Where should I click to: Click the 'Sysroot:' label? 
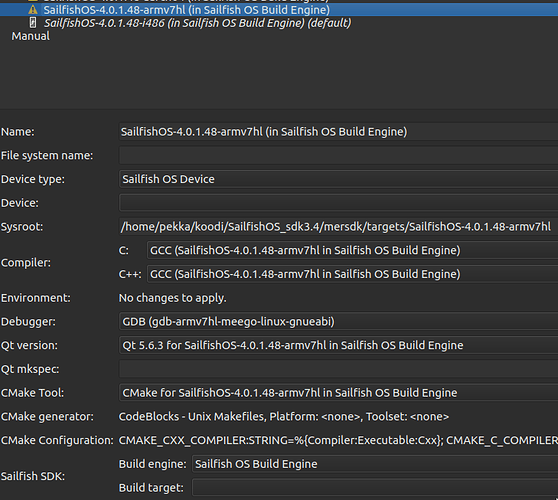pos(22,227)
